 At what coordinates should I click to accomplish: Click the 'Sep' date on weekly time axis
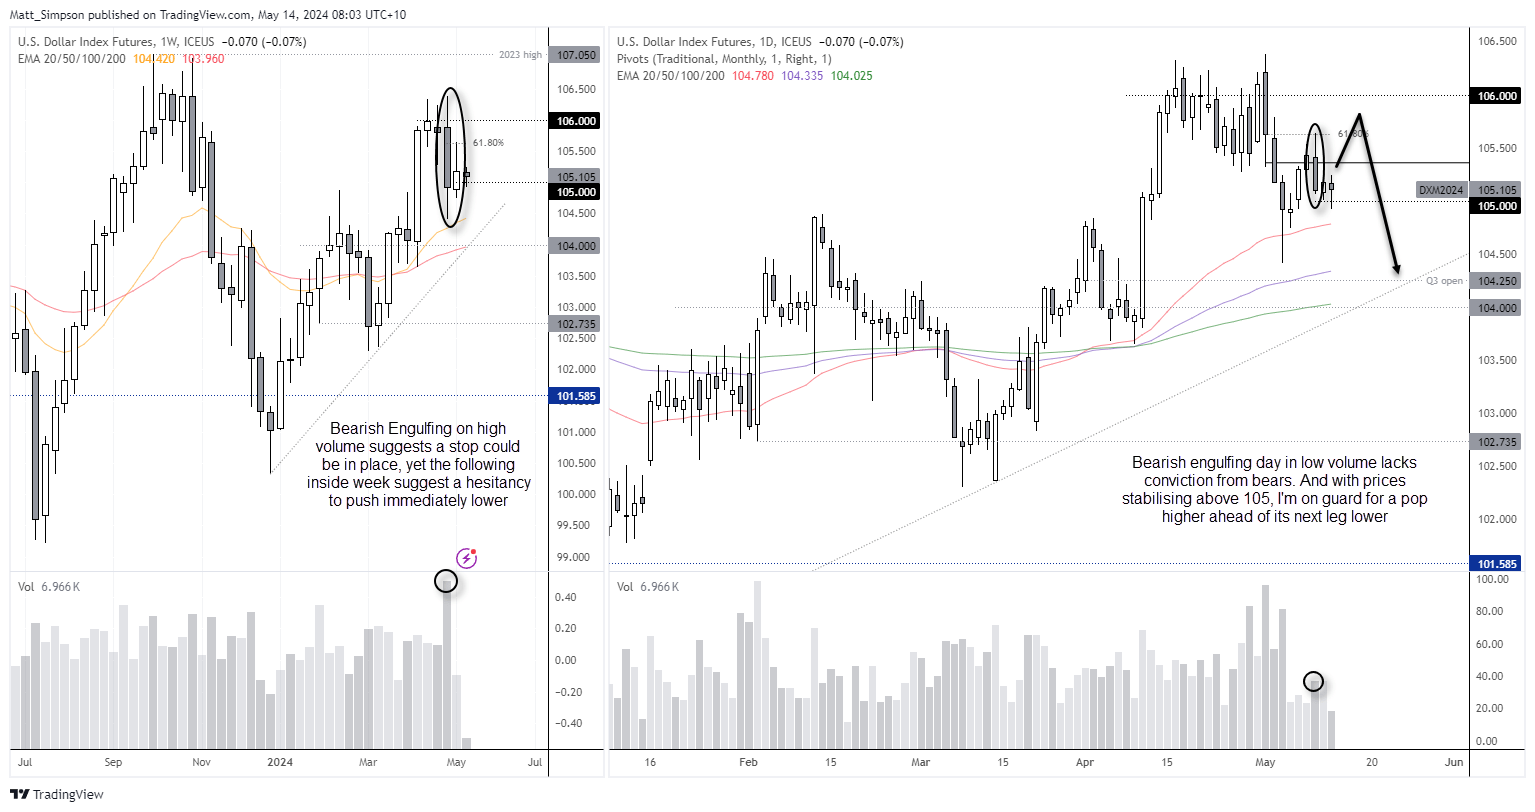[x=113, y=762]
